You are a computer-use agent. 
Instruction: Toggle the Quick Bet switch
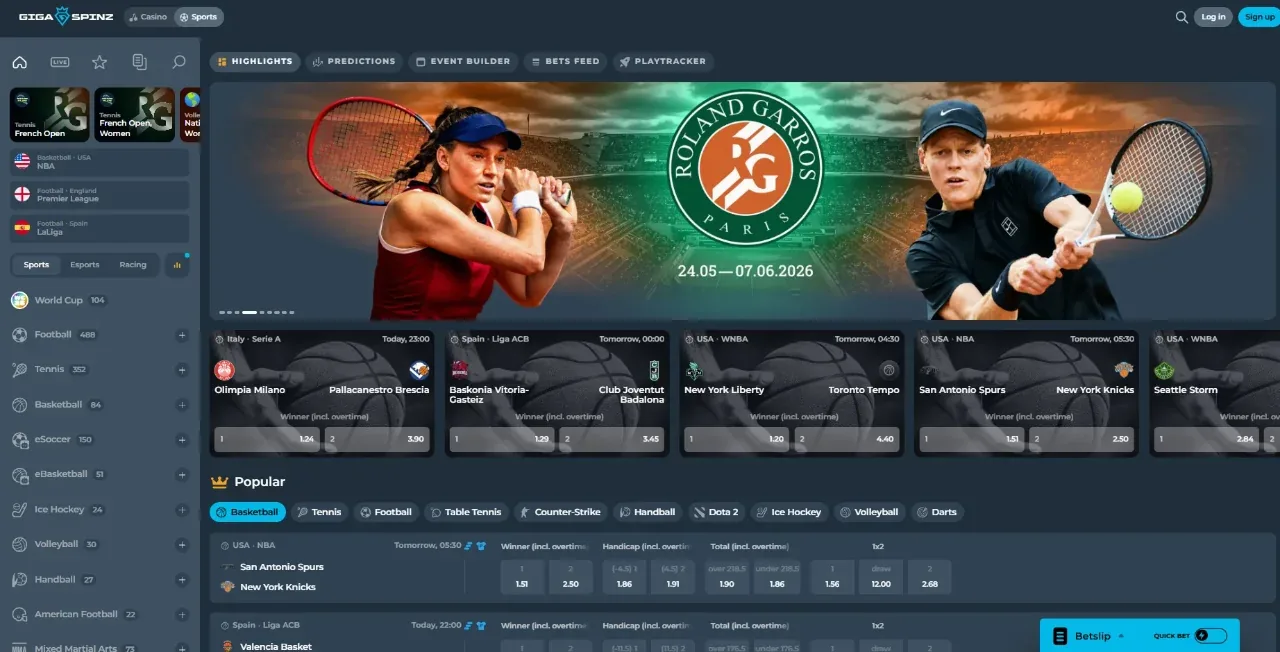click(x=1210, y=636)
